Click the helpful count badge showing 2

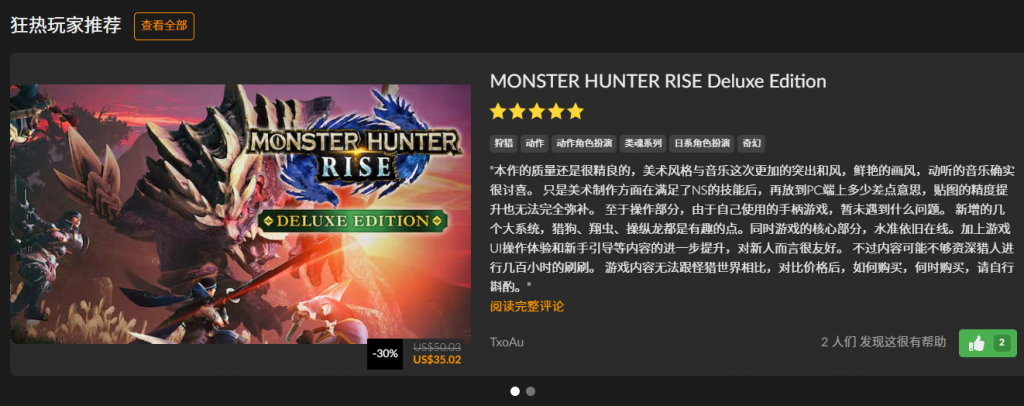tap(1001, 343)
